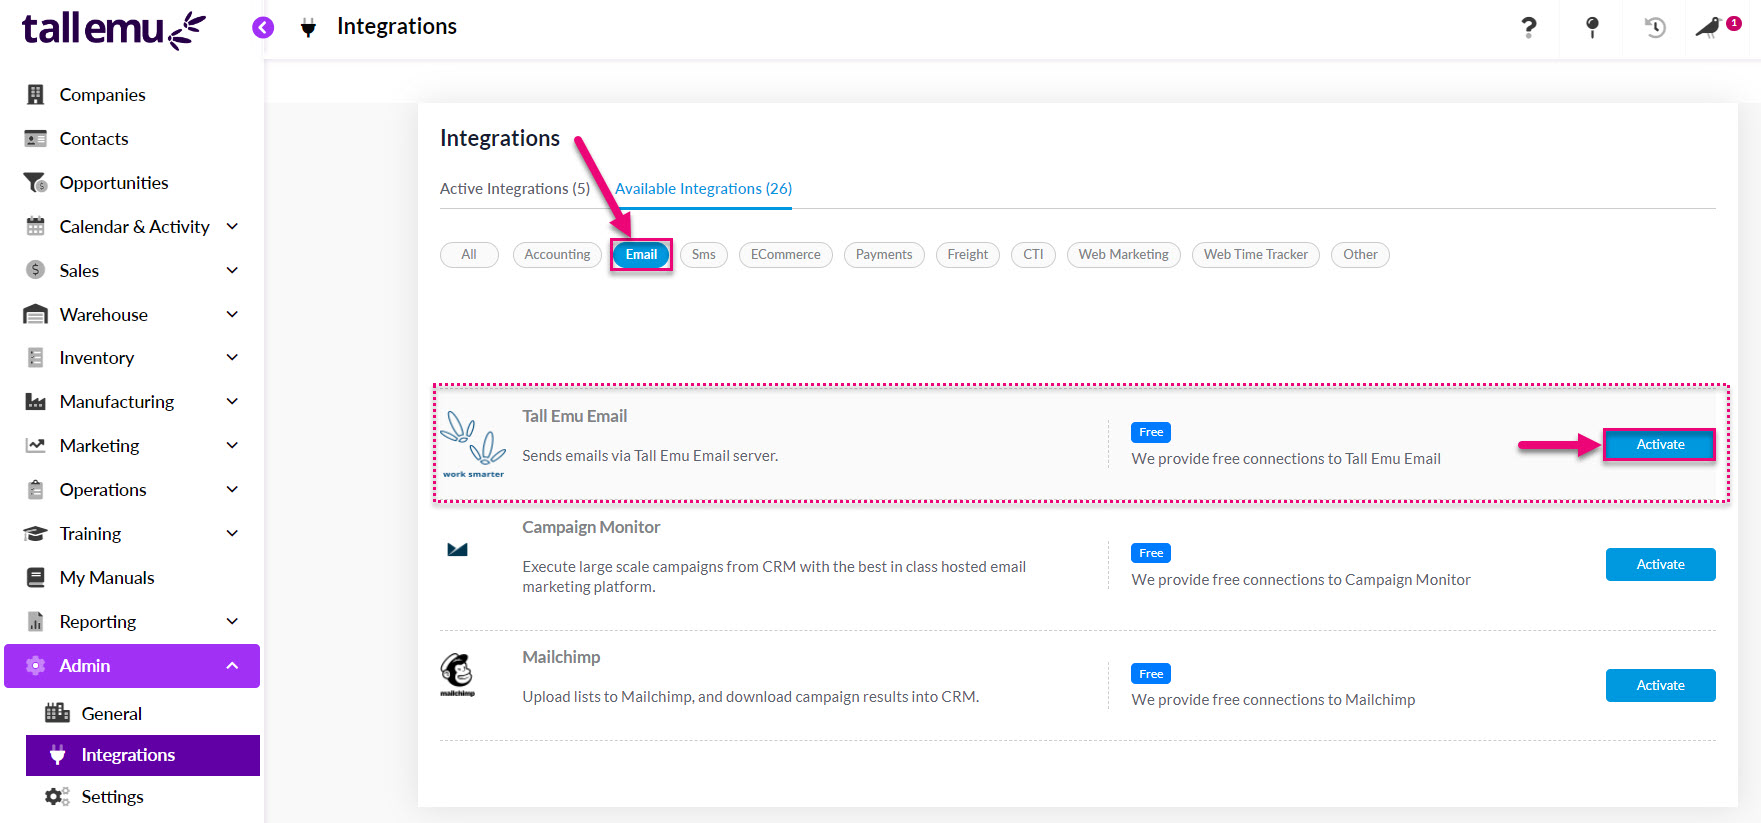
Task: Filter integrations by CTI
Action: click(1033, 255)
